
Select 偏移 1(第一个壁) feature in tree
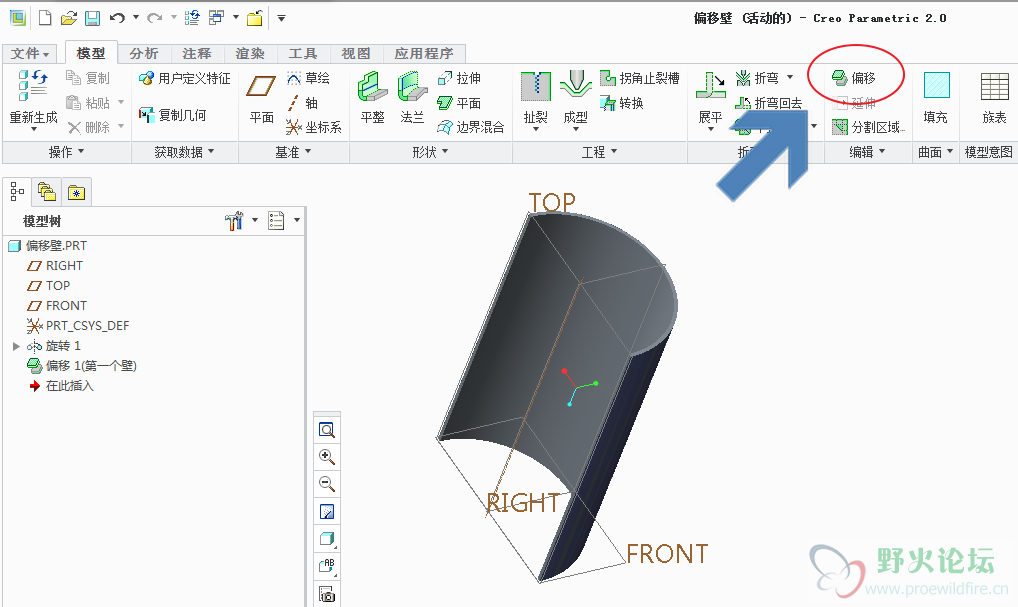coord(82,366)
